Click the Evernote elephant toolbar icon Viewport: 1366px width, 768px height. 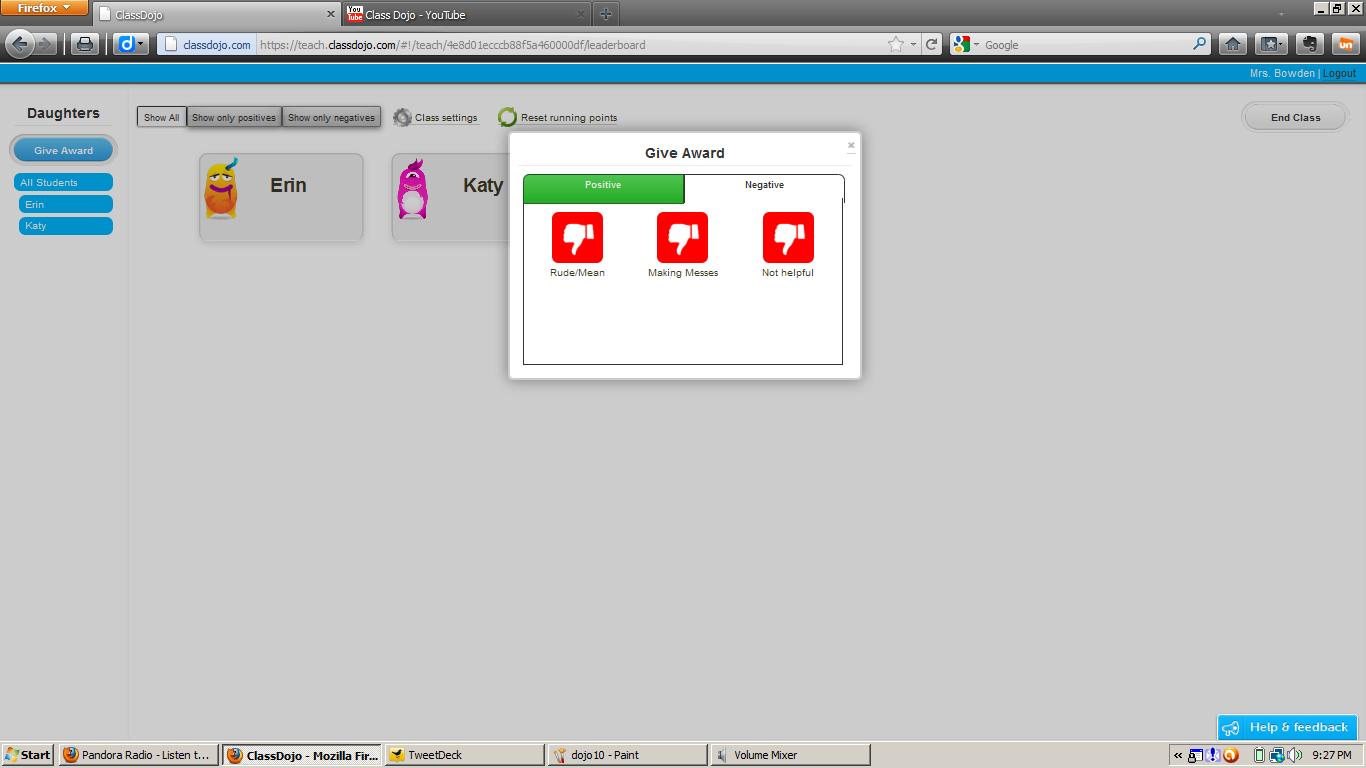pos(1309,44)
